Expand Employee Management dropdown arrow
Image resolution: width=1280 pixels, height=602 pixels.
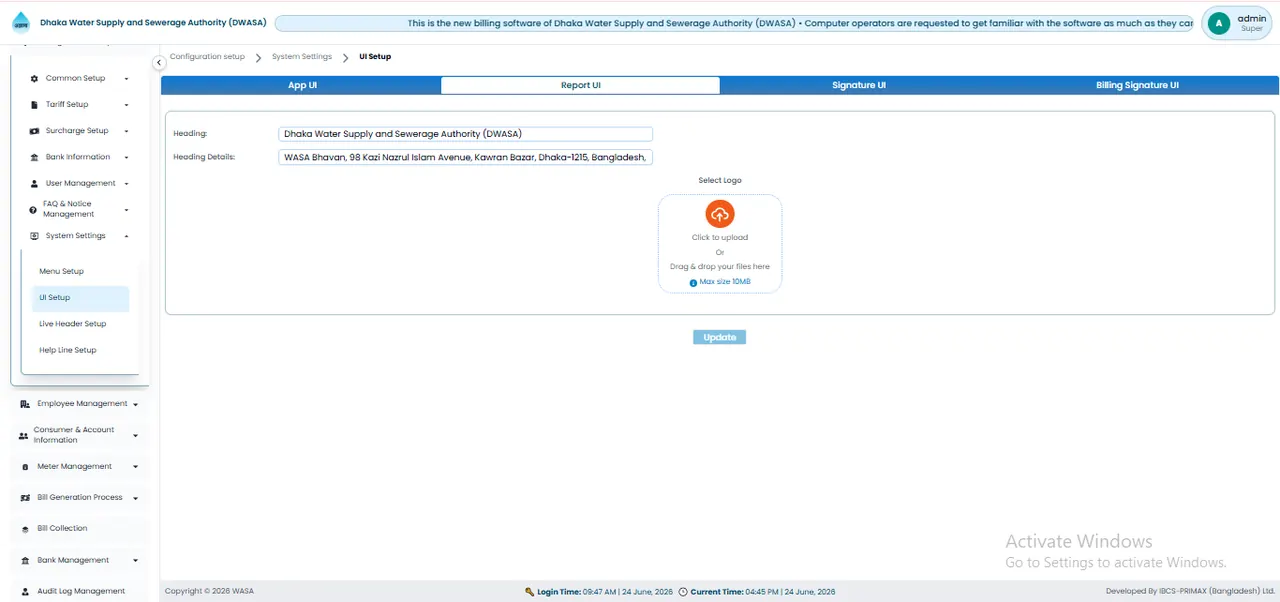pyautogui.click(x=135, y=404)
